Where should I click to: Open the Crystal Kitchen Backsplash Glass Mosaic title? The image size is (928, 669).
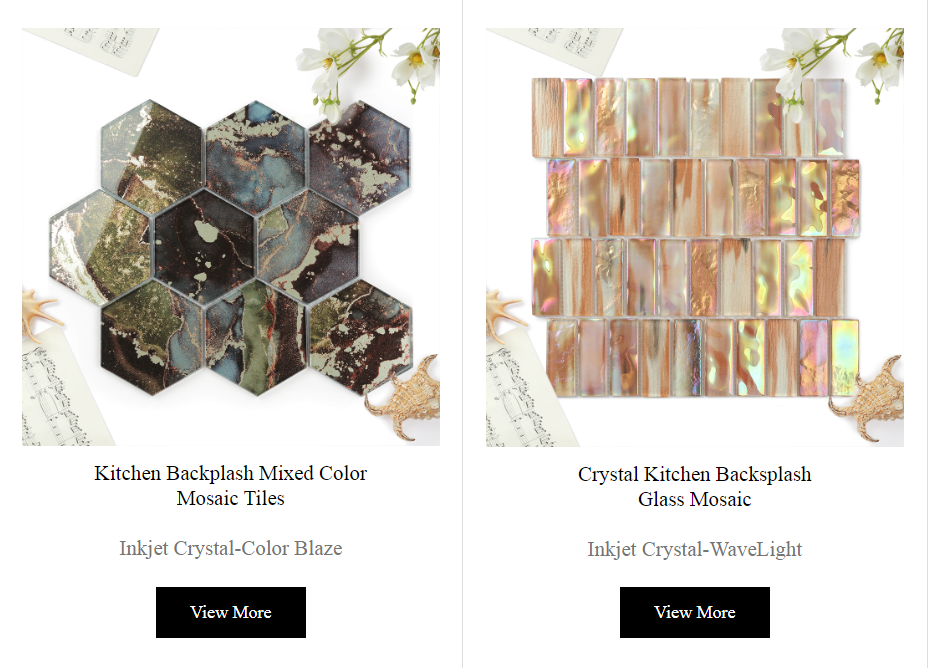click(x=695, y=487)
